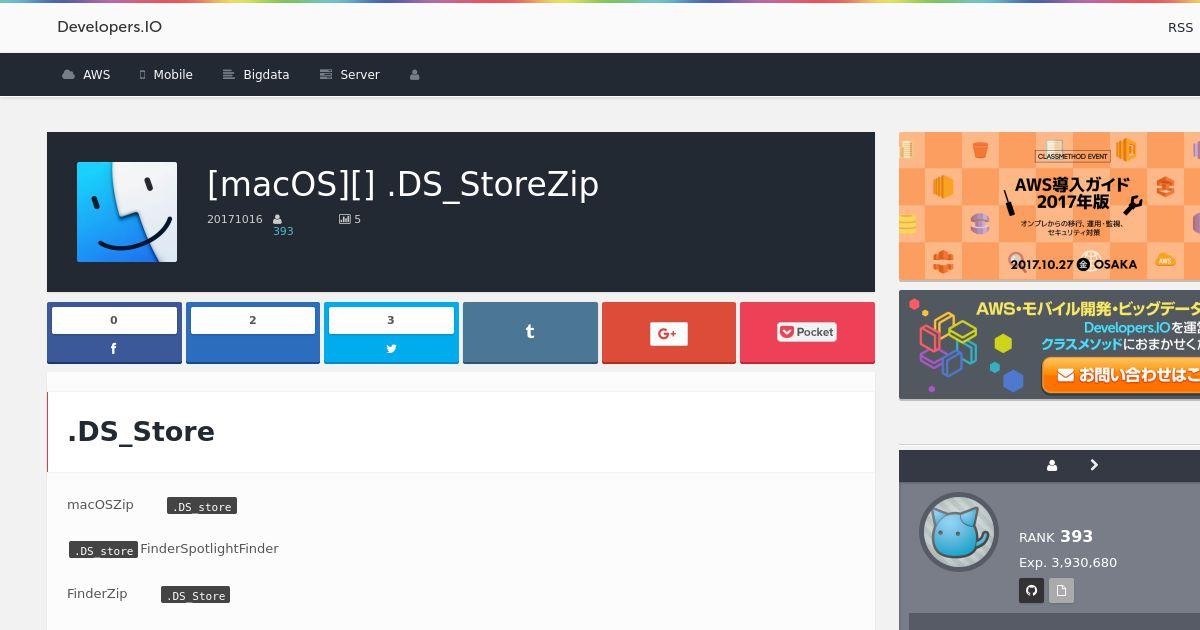Screen dimensions: 1200x630
Task: Click the Finder icon article thumbnail
Action: pos(127,212)
